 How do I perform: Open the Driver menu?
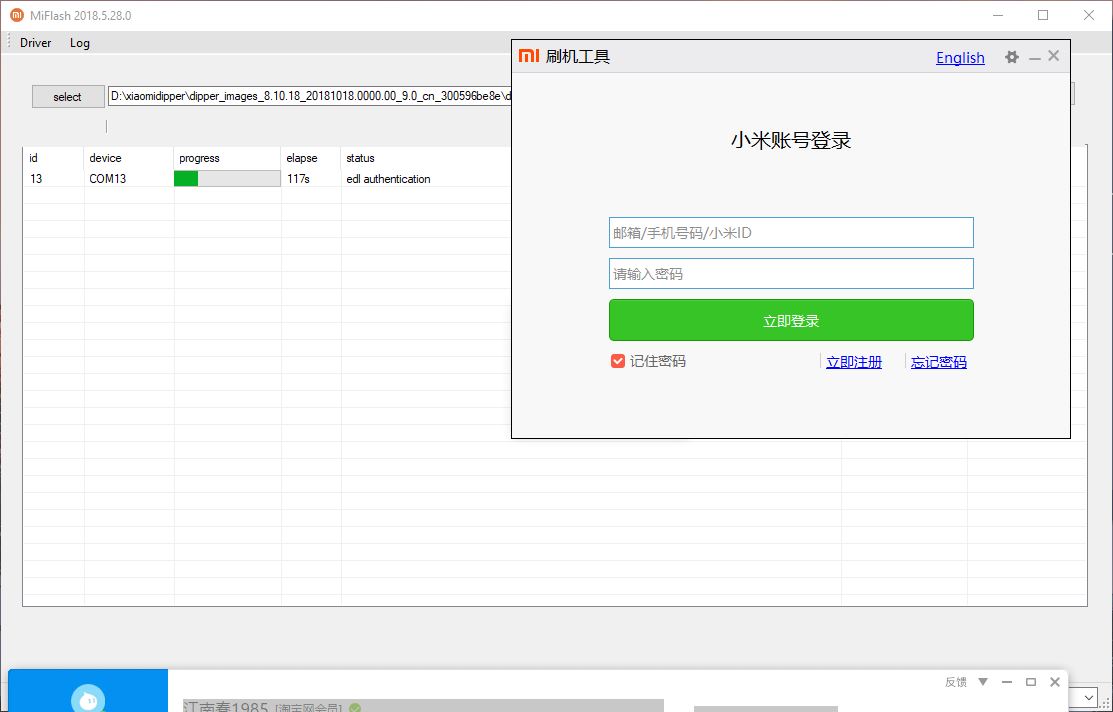(x=35, y=43)
